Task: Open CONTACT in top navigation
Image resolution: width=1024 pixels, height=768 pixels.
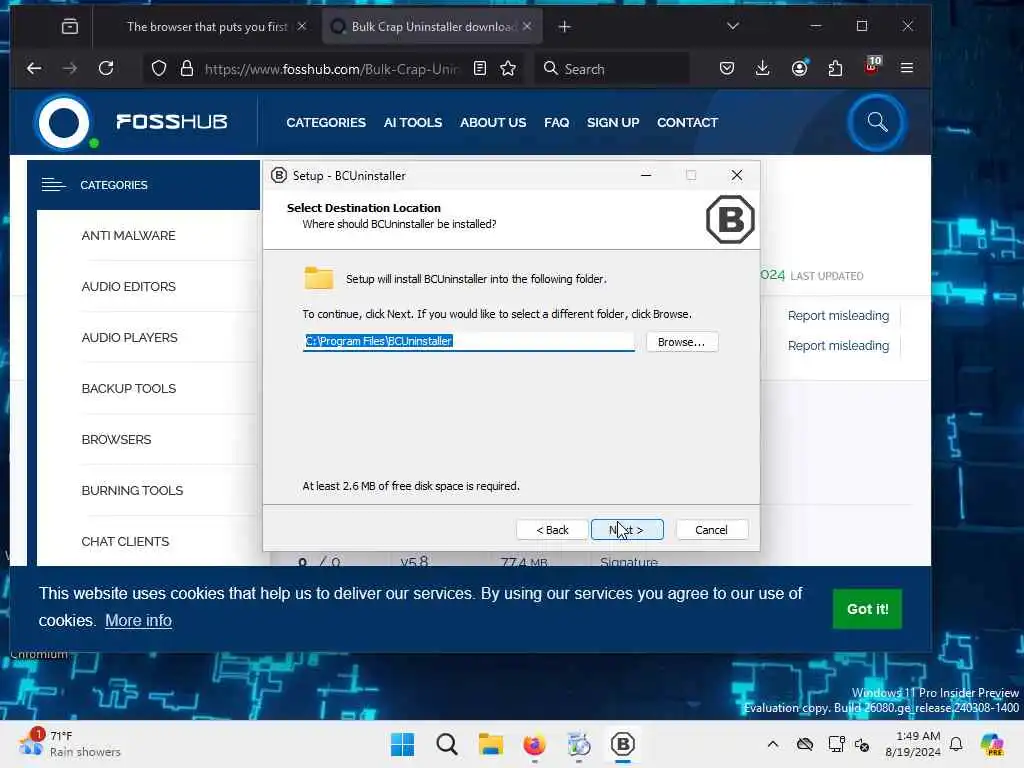Action: click(x=687, y=123)
